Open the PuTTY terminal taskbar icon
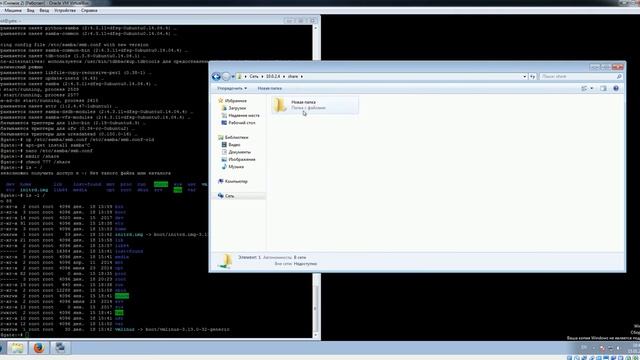The image size is (640, 360). pyautogui.click(x=60, y=348)
